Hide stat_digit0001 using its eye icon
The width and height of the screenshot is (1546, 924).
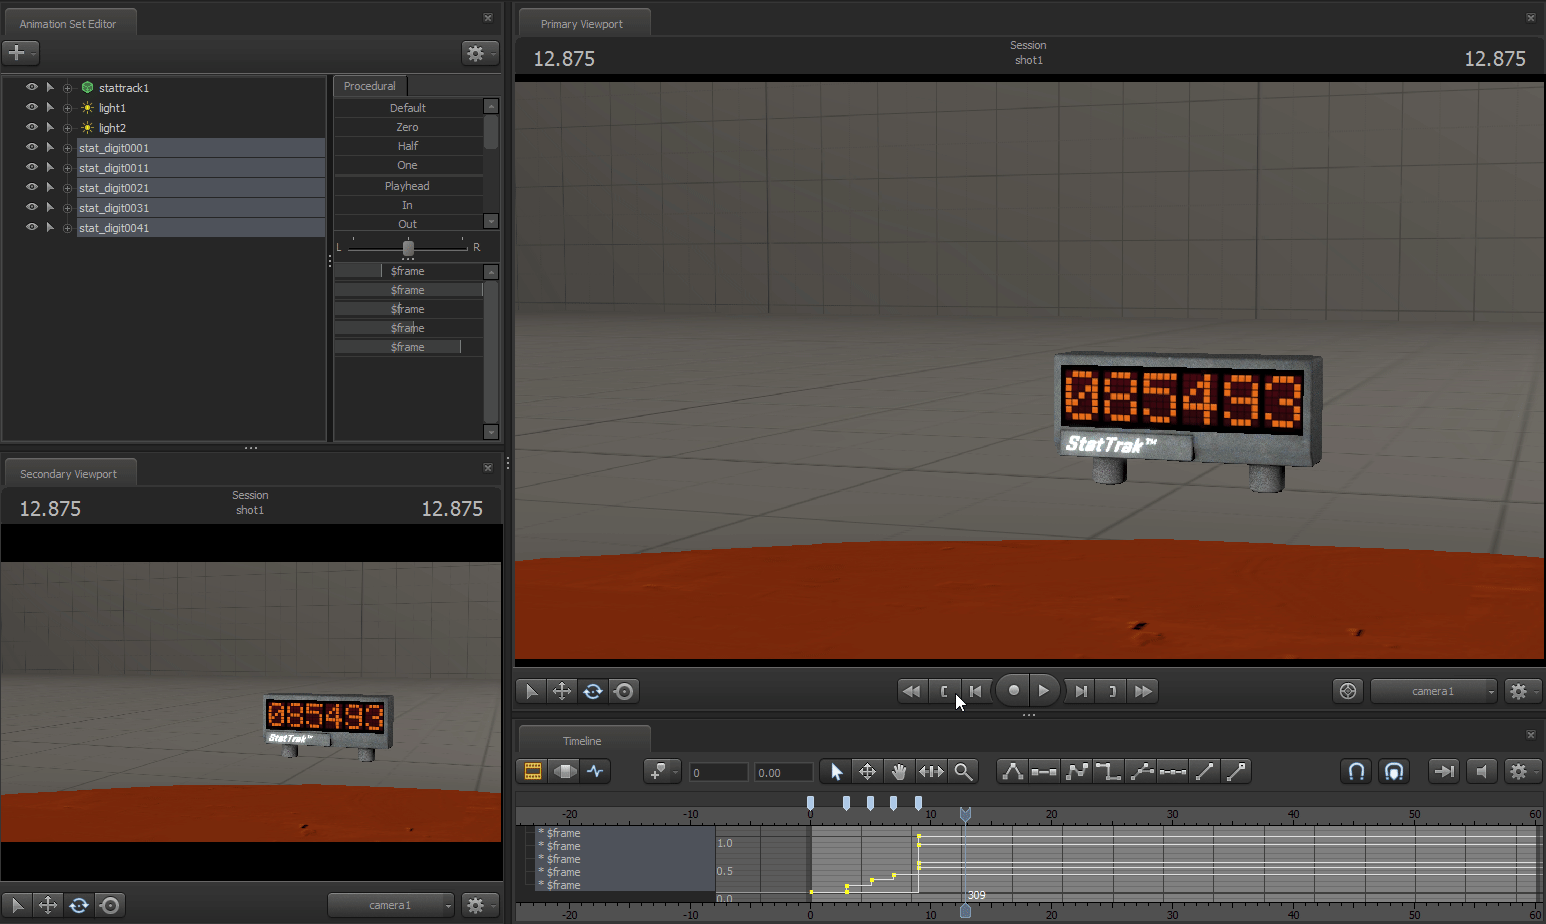(x=32, y=147)
